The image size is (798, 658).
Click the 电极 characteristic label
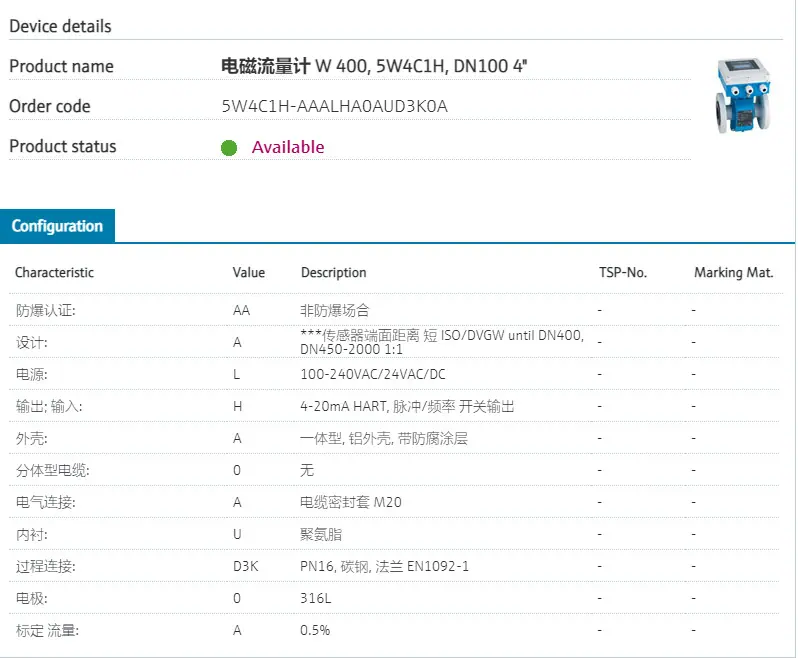click(32, 598)
